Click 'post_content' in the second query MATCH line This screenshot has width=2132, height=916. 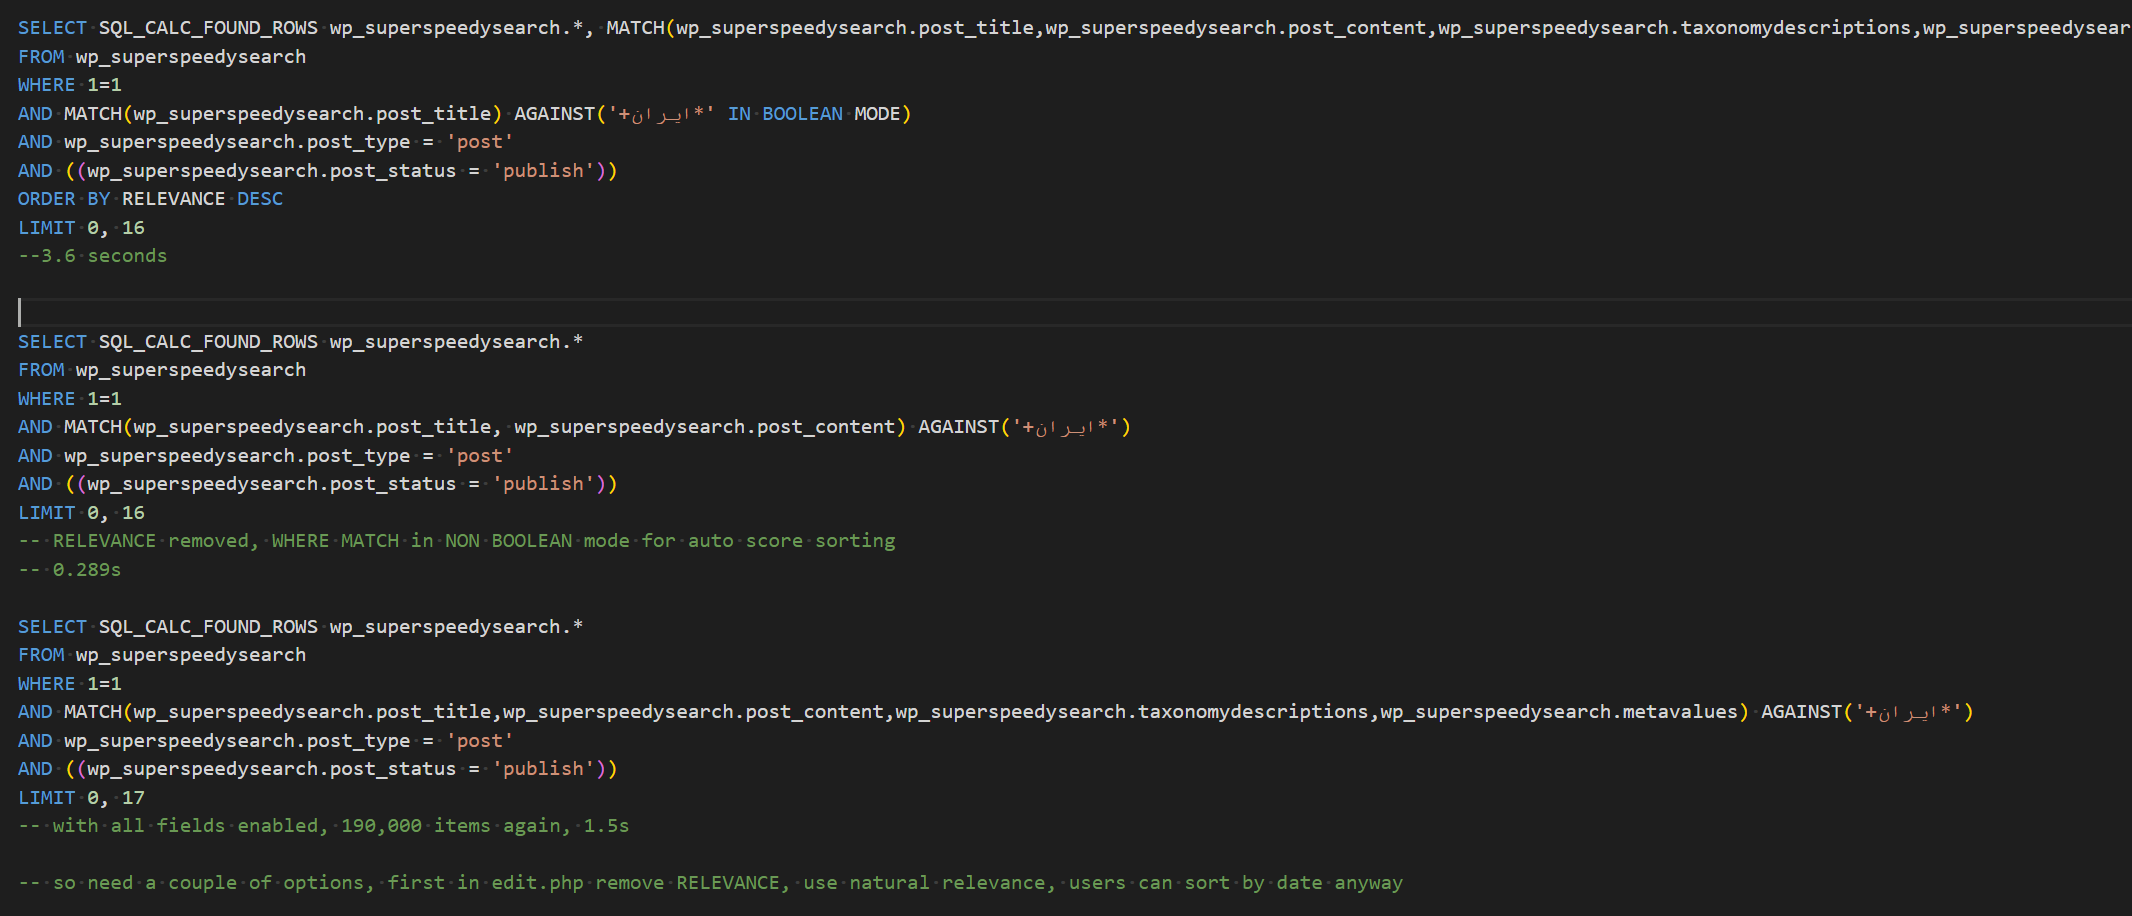tap(825, 427)
